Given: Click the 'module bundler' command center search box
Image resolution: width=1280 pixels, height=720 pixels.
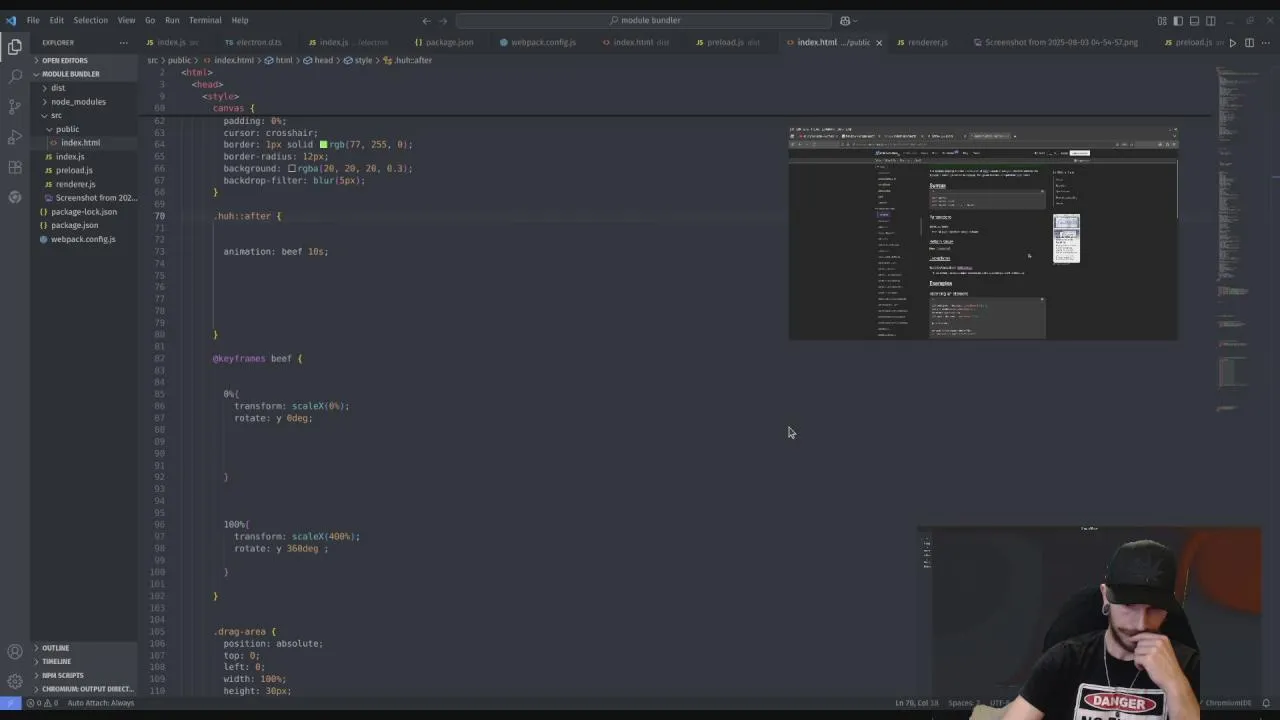Looking at the screenshot, I should 644,20.
